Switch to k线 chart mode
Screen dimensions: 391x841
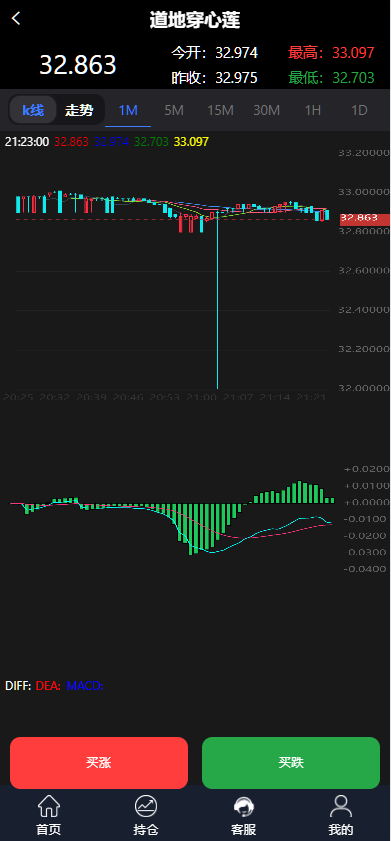[33, 110]
